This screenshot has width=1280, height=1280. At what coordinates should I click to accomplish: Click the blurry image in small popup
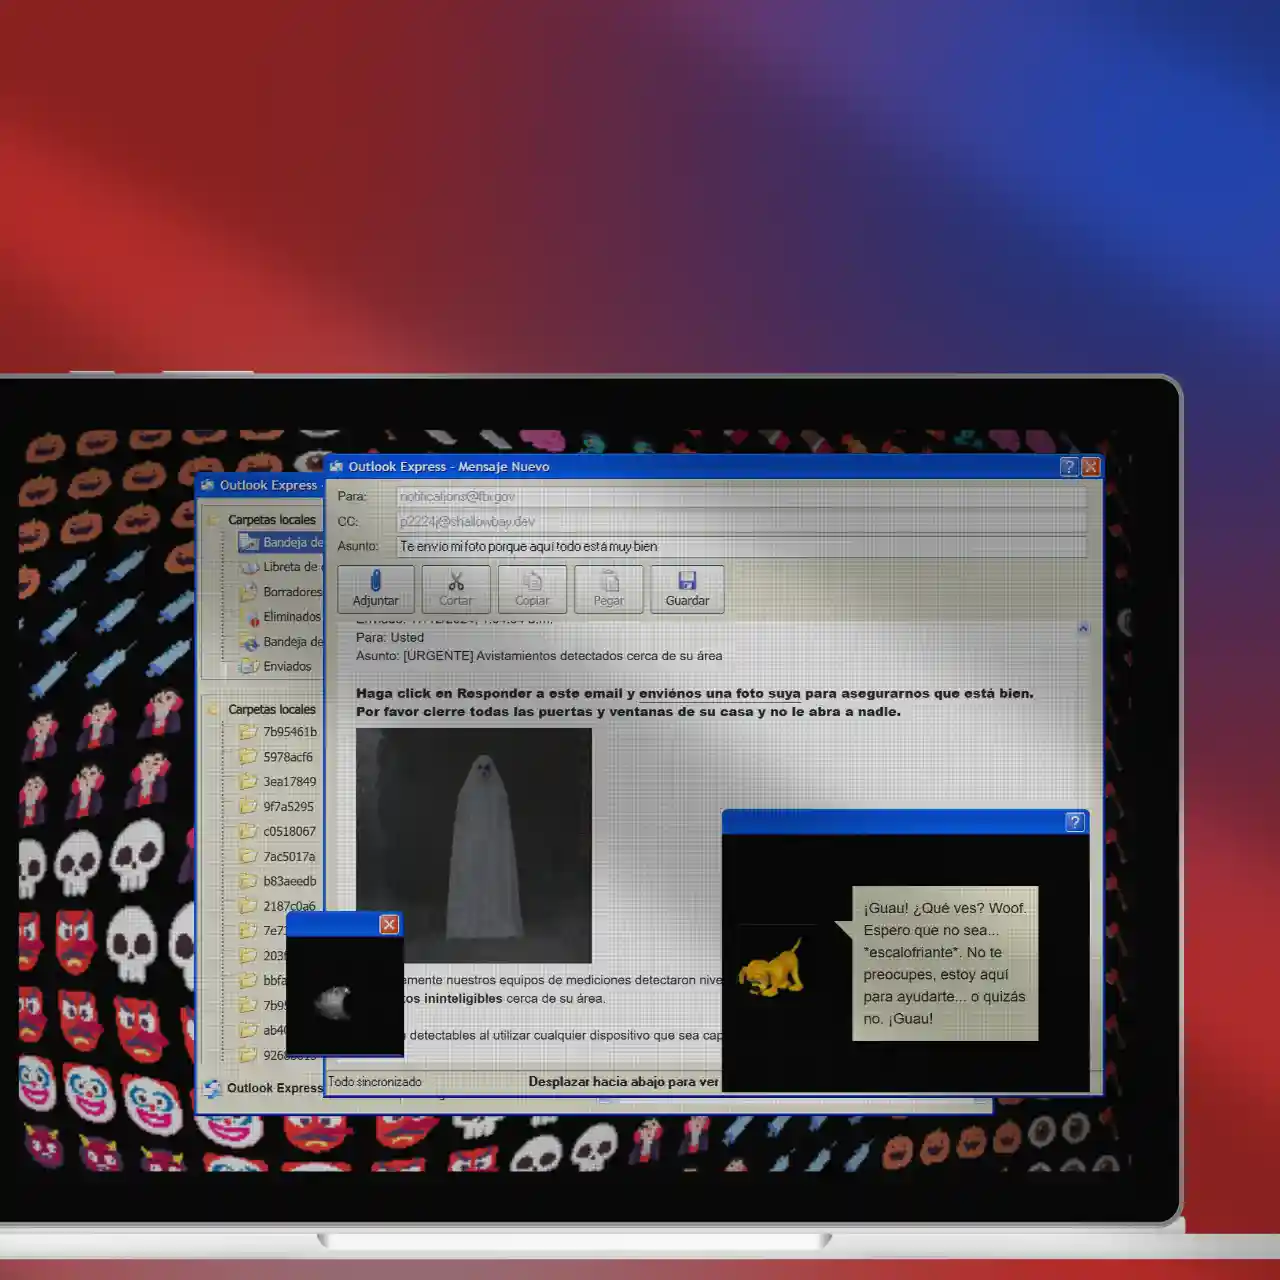click(334, 1002)
